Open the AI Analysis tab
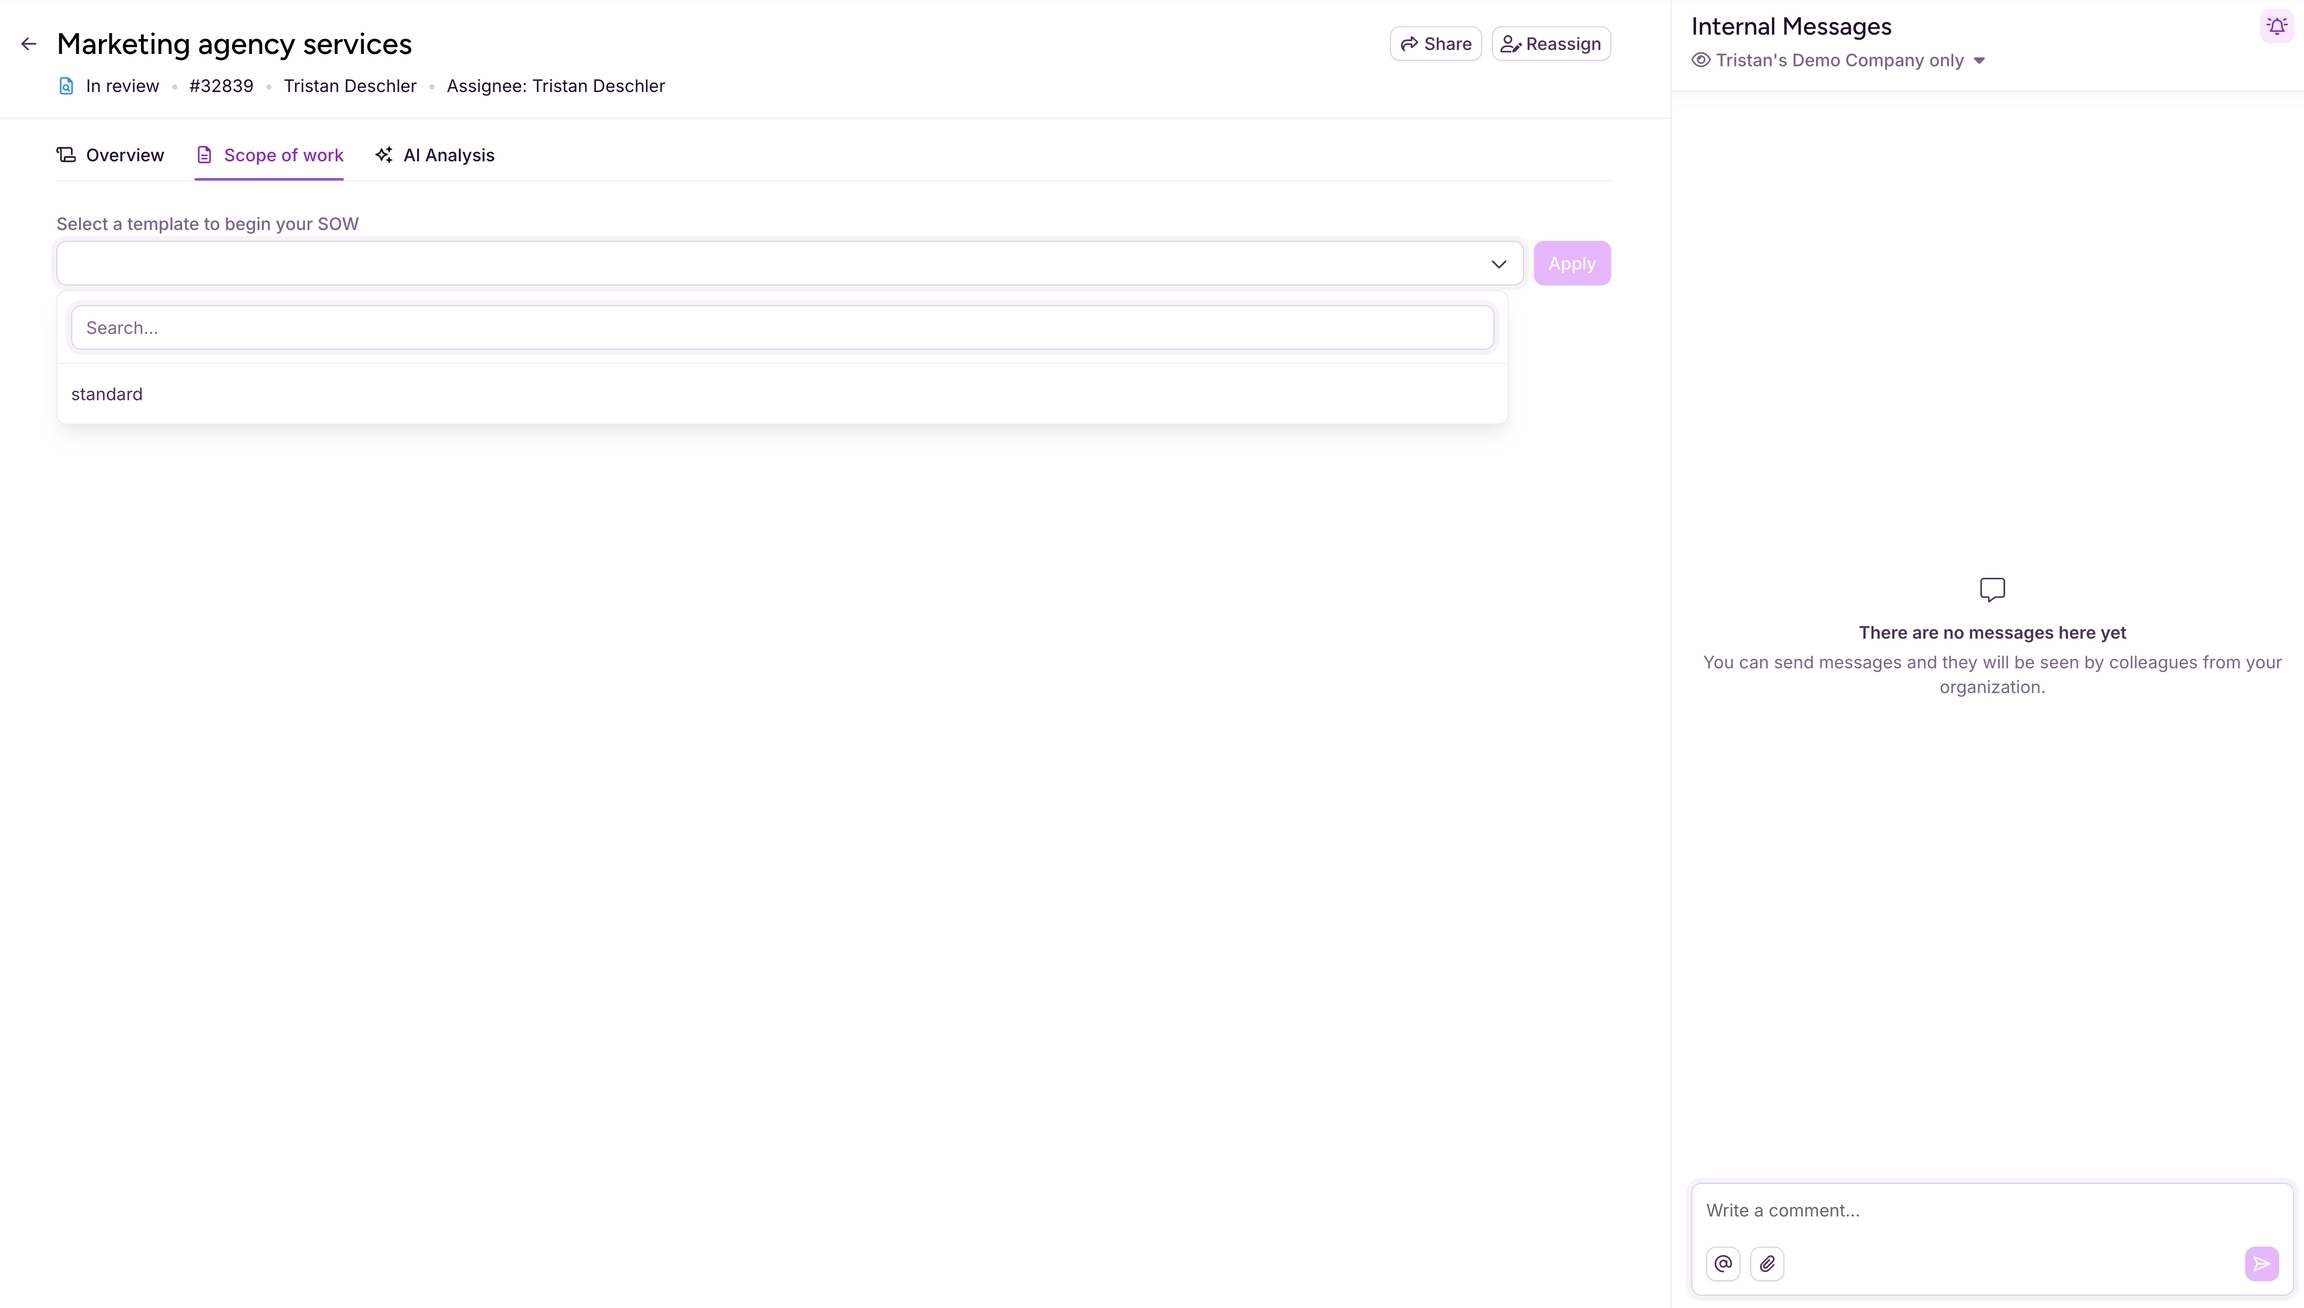This screenshot has width=2304, height=1308. (435, 155)
